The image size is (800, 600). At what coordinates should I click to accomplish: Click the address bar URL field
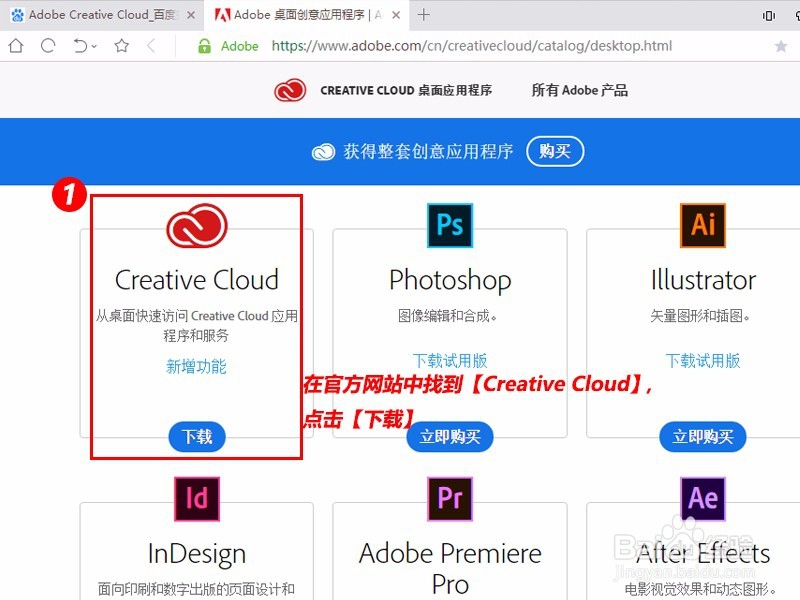pyautogui.click(x=450, y=45)
